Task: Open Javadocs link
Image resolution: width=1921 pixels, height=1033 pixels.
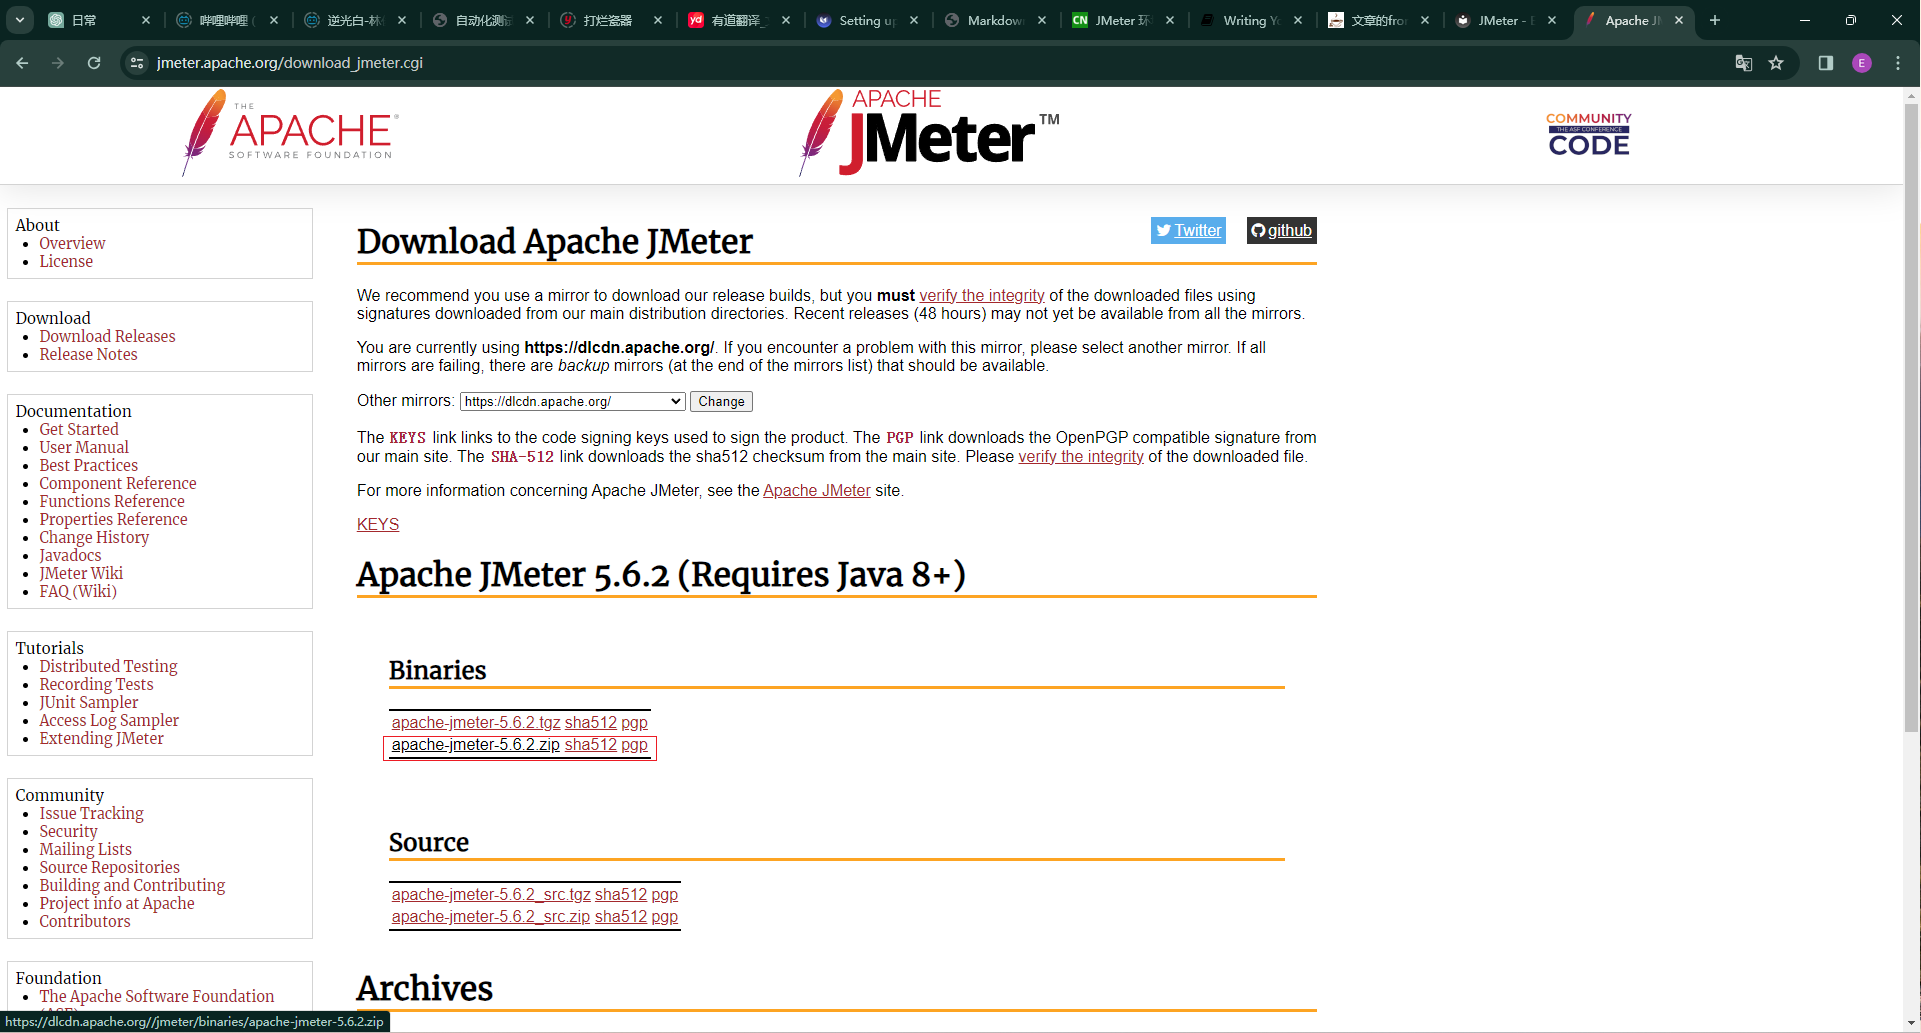Action: pyautogui.click(x=70, y=555)
